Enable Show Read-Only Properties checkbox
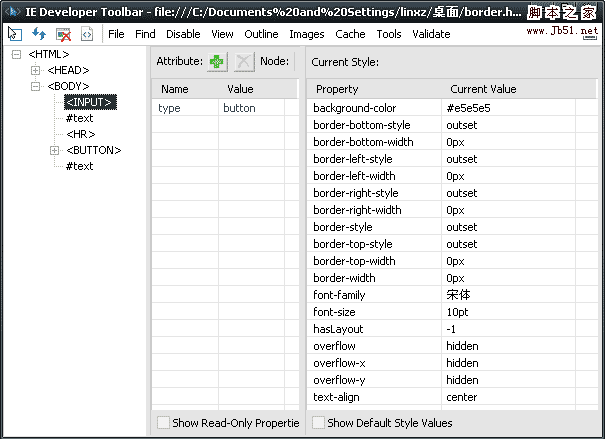The image size is (605, 439). (x=163, y=423)
